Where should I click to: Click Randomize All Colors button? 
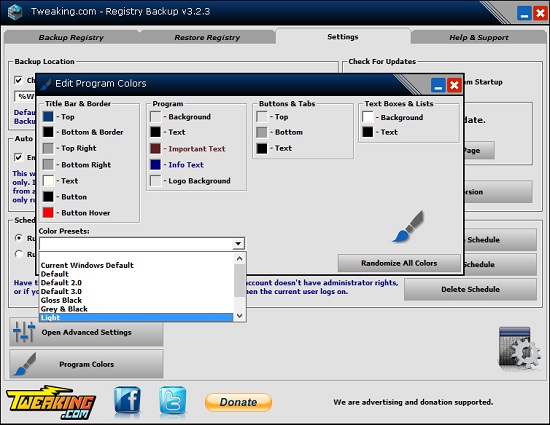coord(399,263)
